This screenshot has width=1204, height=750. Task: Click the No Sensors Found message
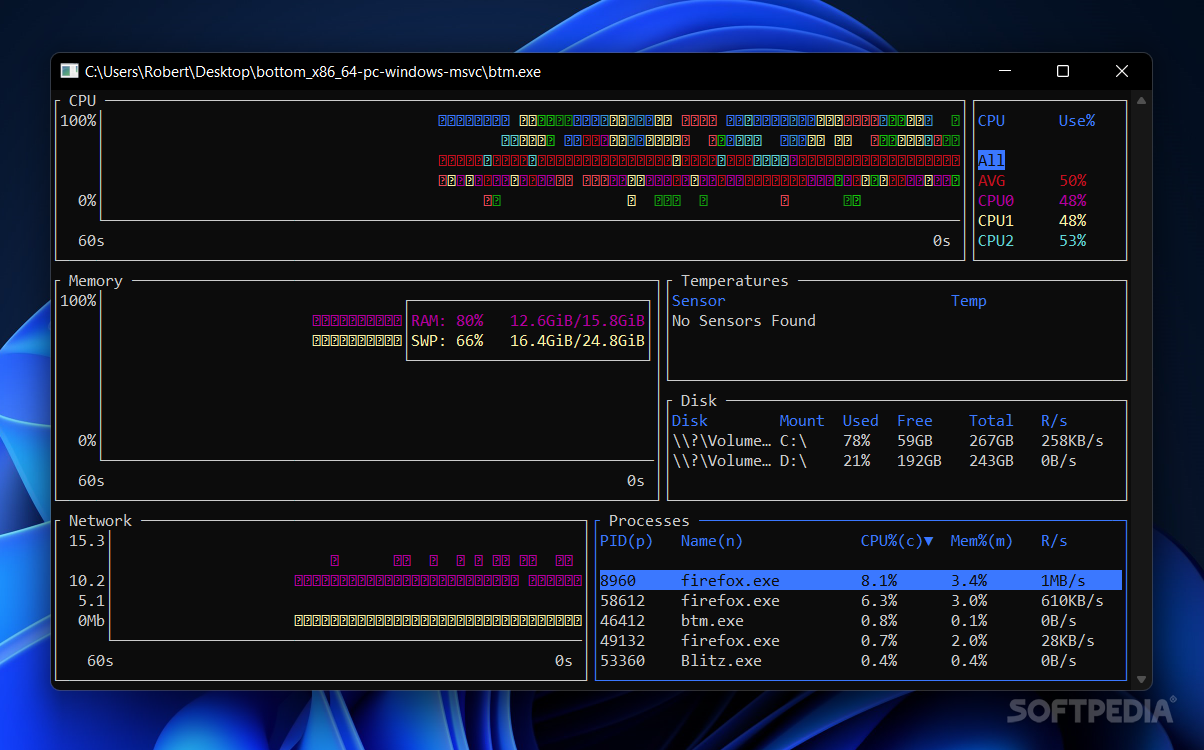[x=744, y=321]
